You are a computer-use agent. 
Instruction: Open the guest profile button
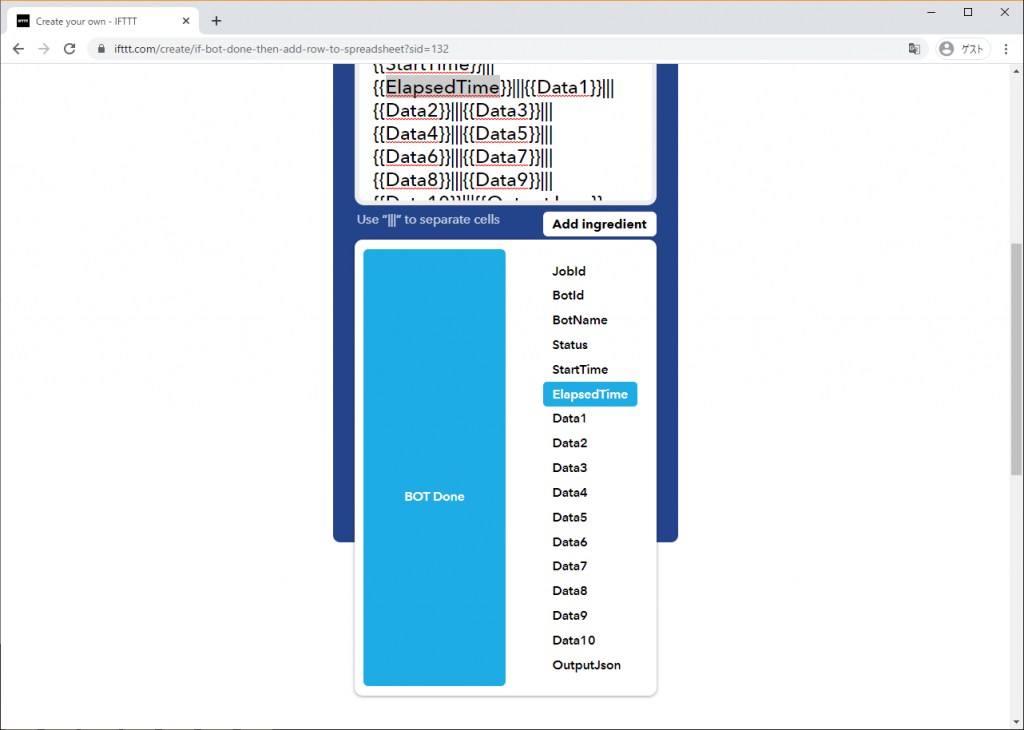(x=963, y=49)
